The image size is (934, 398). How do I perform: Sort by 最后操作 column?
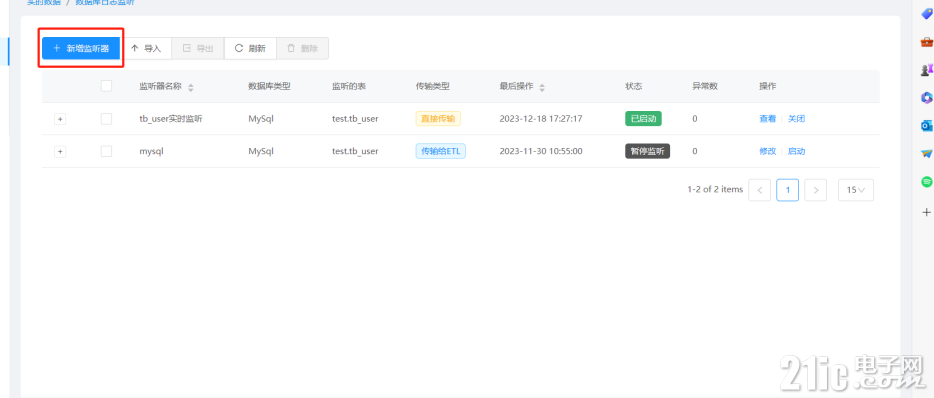(541, 87)
